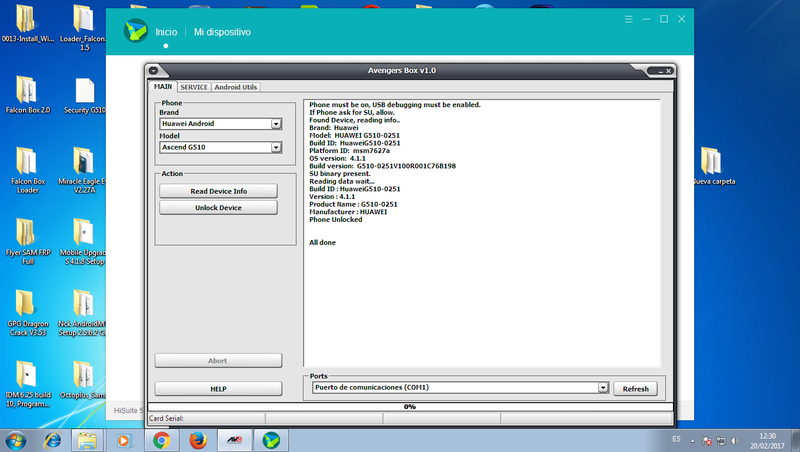Screen dimensions: 800x452
Task: Open the Falcon Box Loader folder
Action: [x=28, y=170]
